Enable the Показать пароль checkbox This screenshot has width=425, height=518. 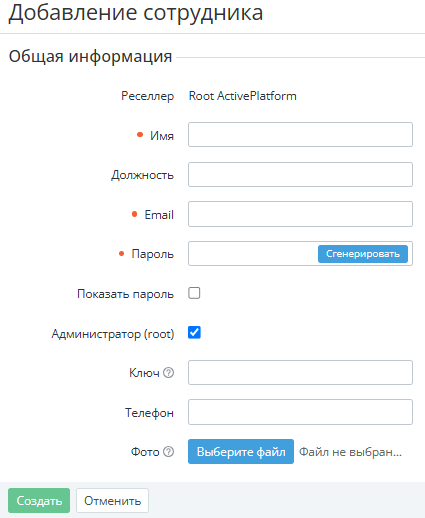[194, 293]
